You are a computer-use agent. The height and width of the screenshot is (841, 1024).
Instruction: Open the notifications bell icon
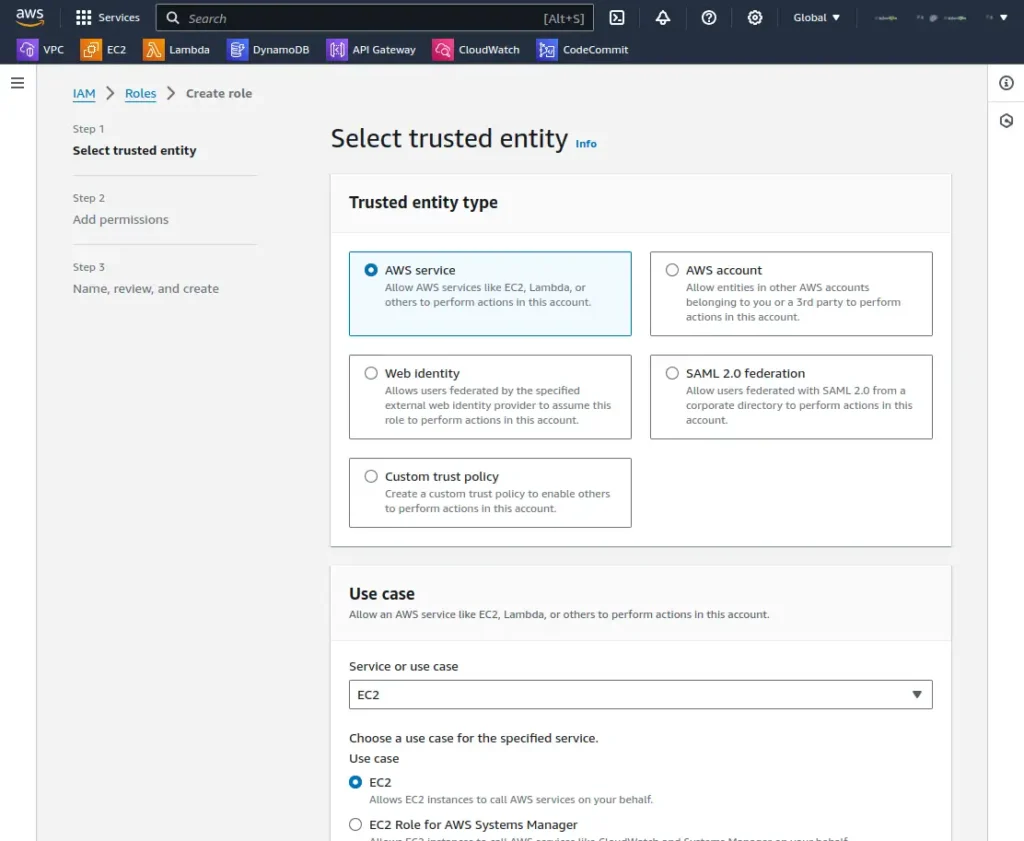[662, 18]
